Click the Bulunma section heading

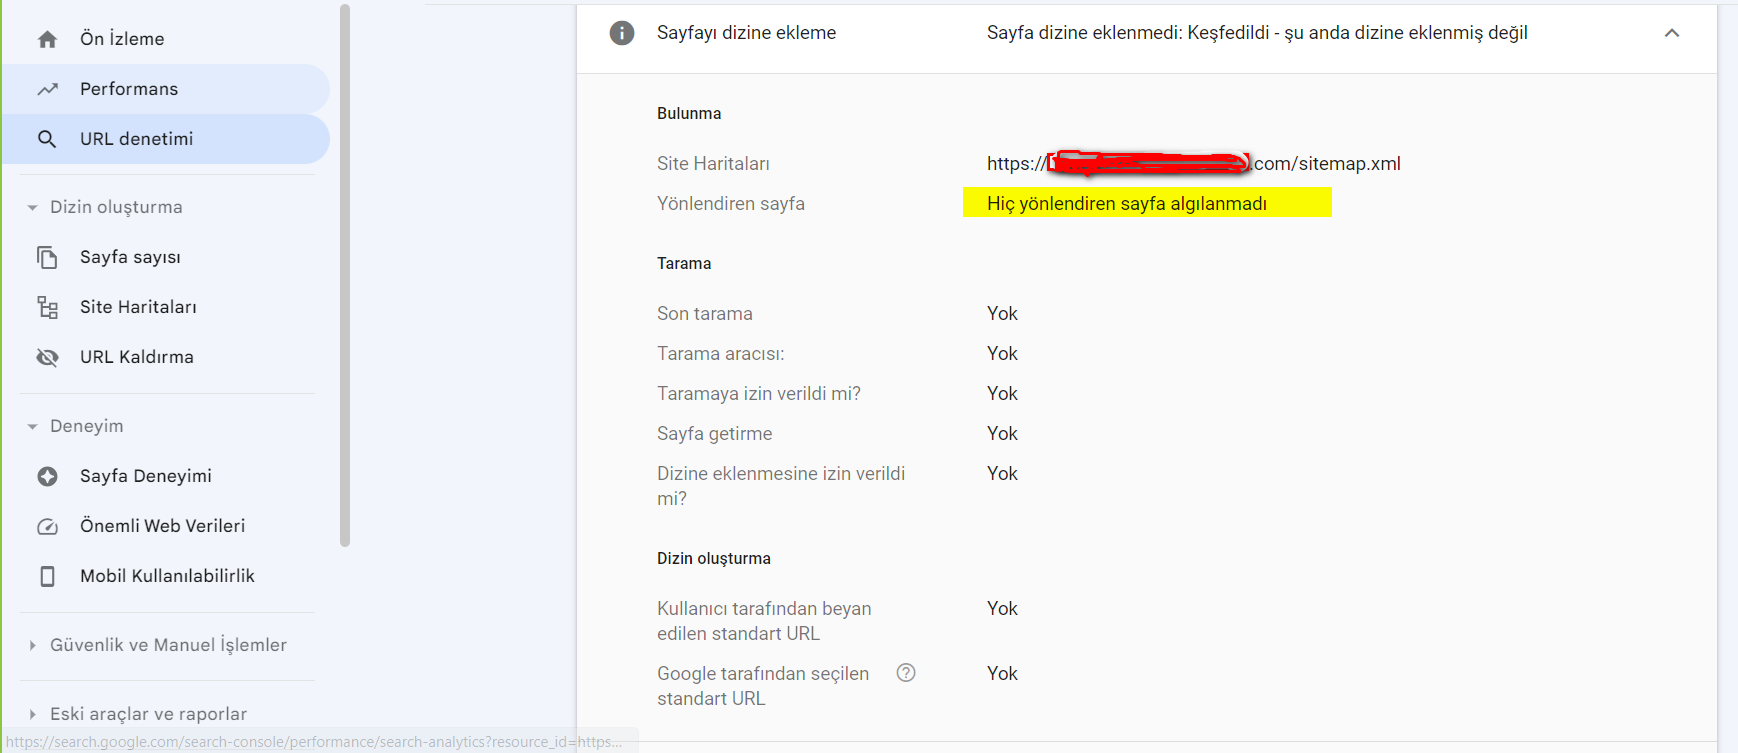click(689, 113)
